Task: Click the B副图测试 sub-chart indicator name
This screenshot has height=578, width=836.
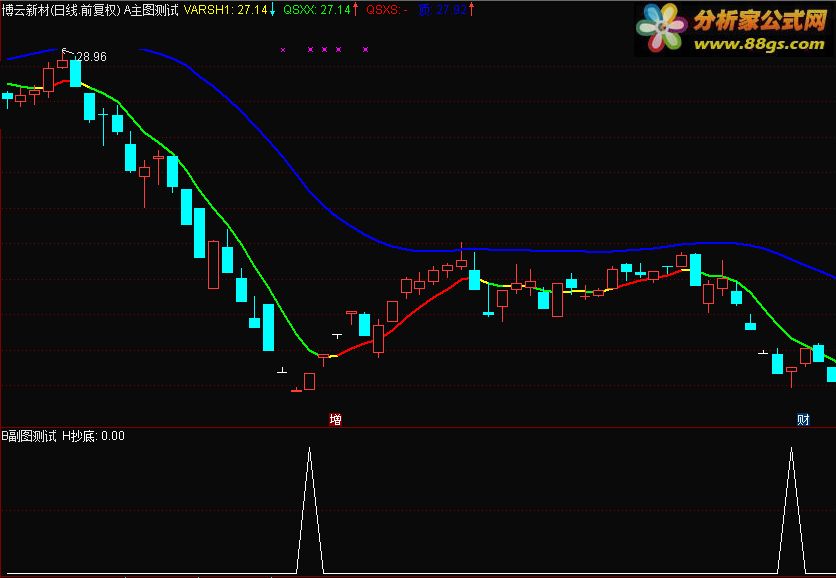Action: [x=29, y=436]
